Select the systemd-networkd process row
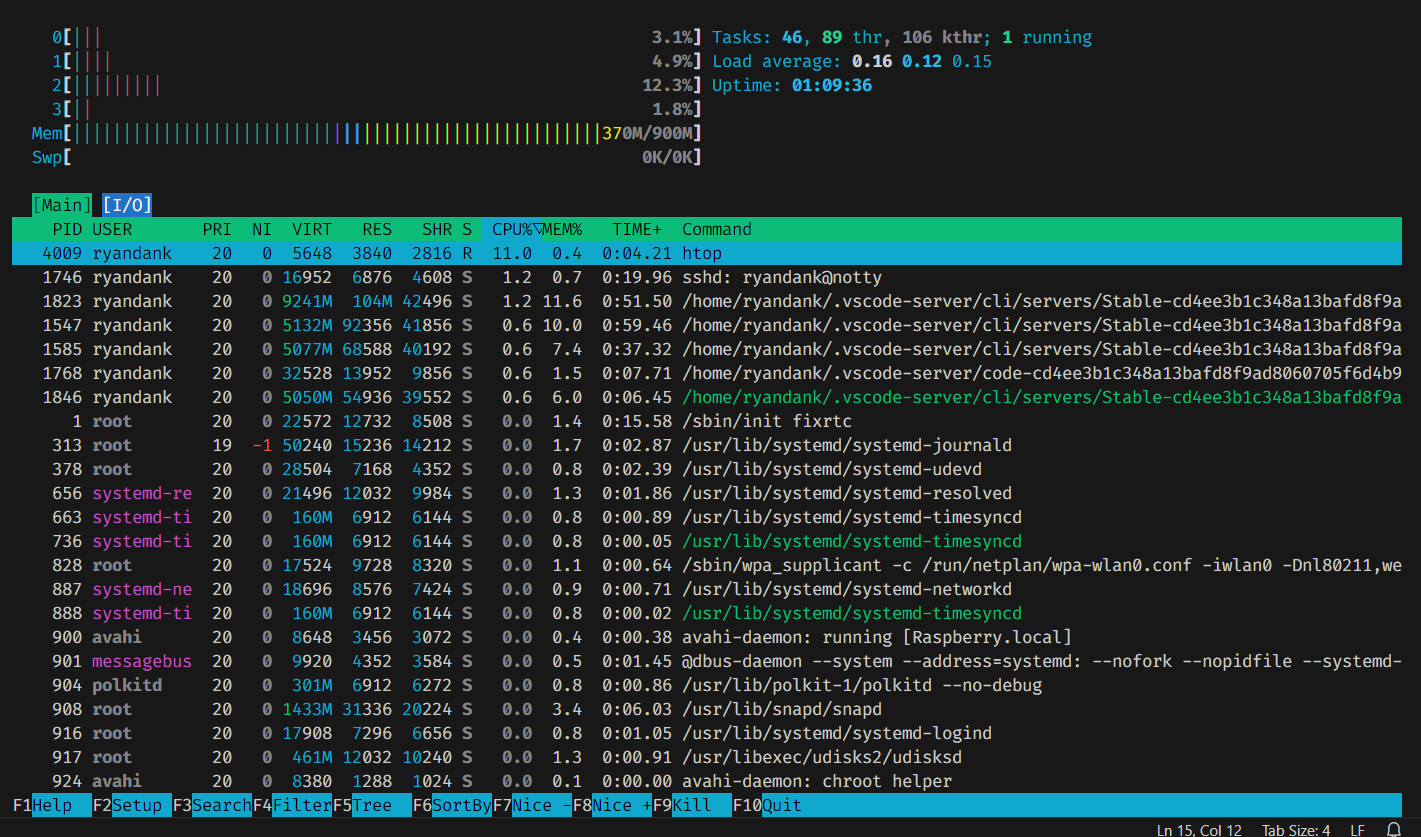This screenshot has width=1421, height=837. click(707, 589)
